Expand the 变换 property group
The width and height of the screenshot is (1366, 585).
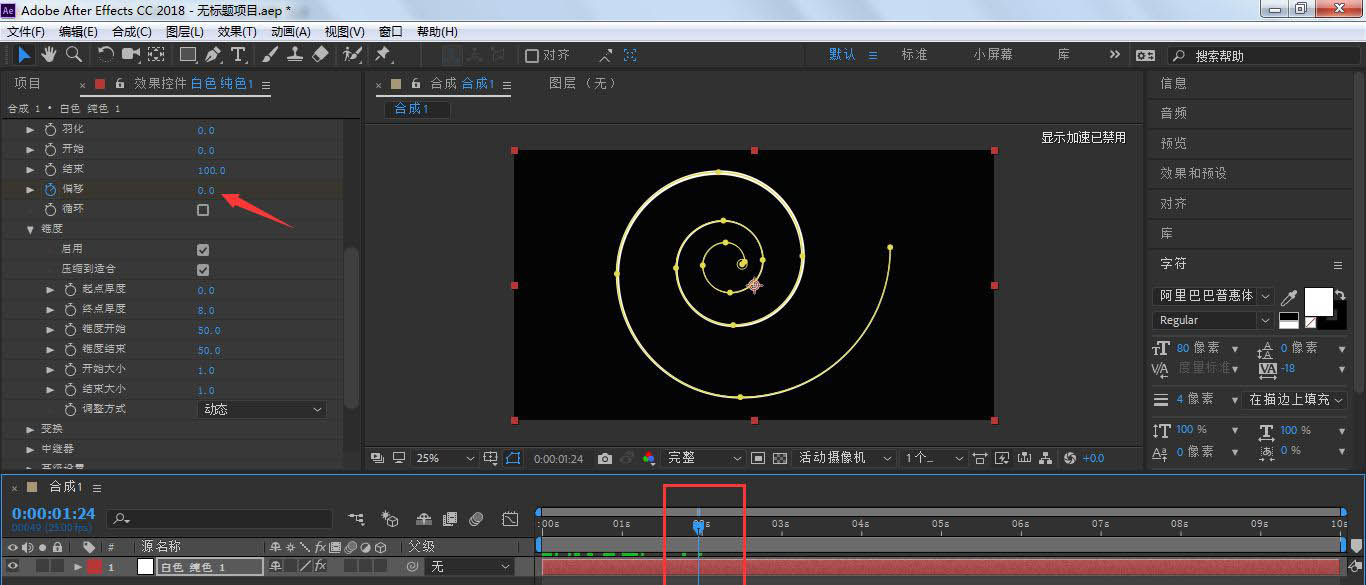coord(30,429)
